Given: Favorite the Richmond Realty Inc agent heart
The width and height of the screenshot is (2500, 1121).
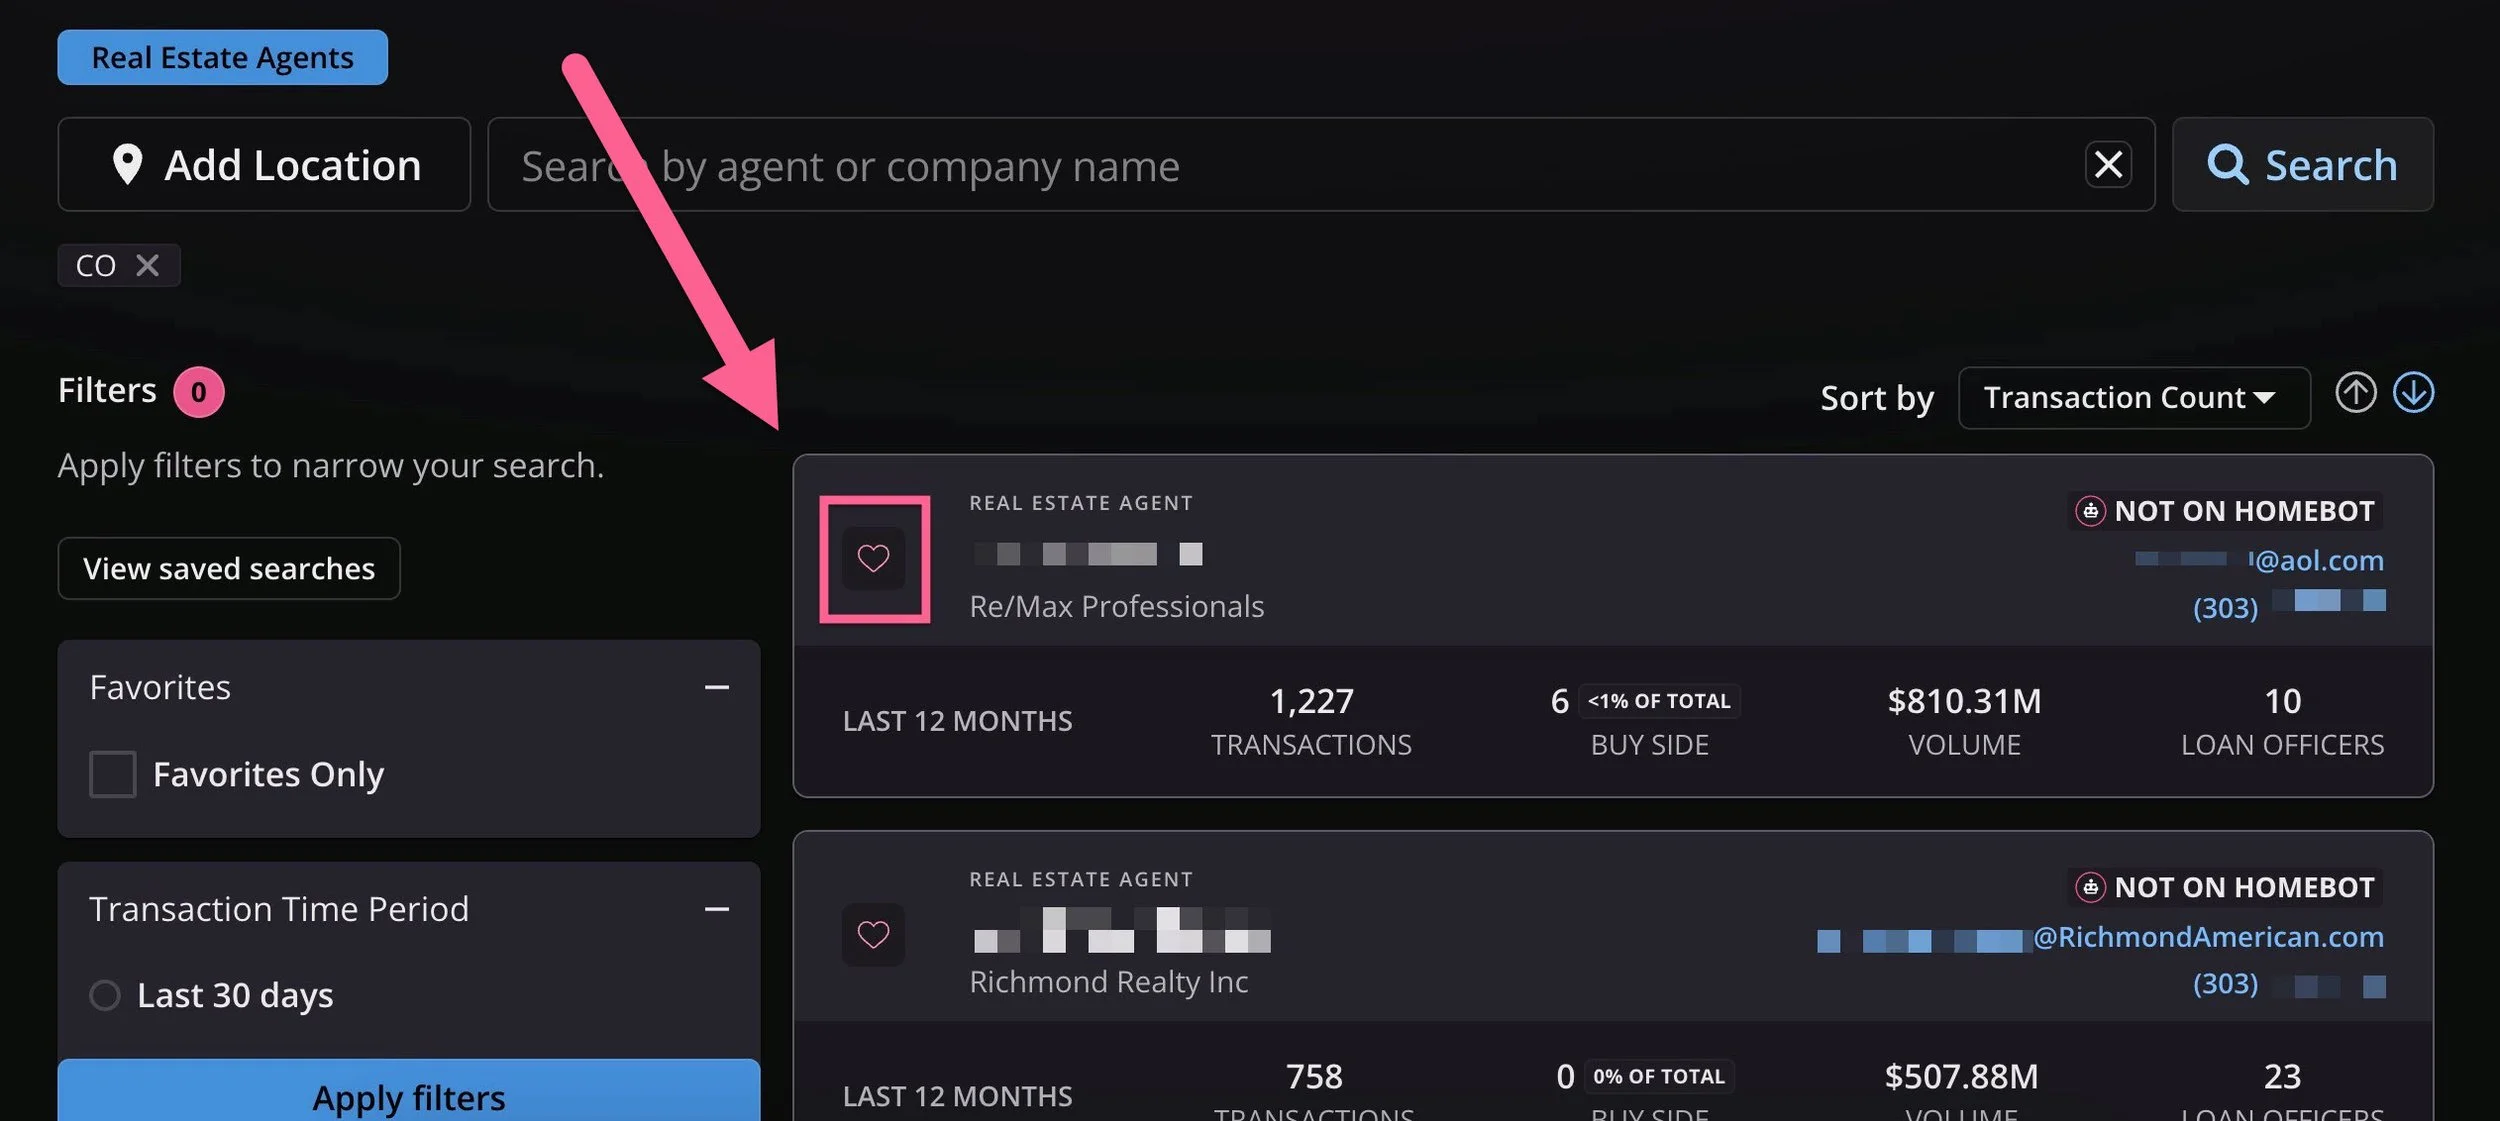Looking at the screenshot, I should [873, 934].
